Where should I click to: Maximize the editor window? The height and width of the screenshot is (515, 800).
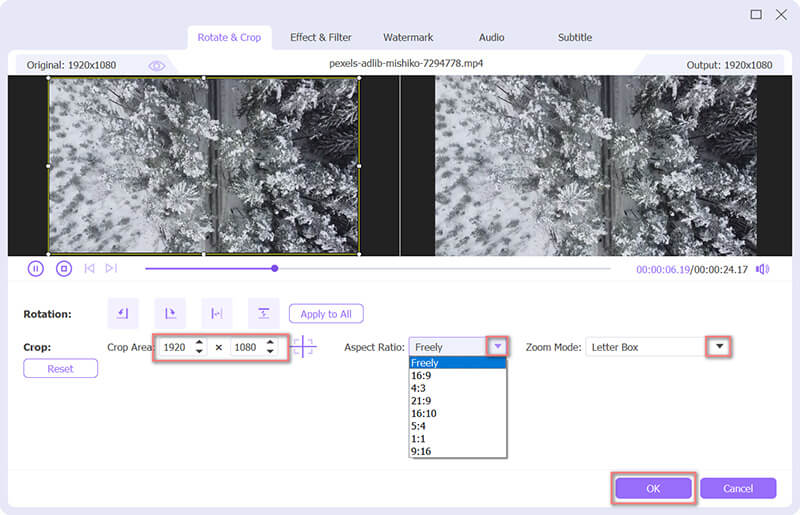click(x=756, y=14)
